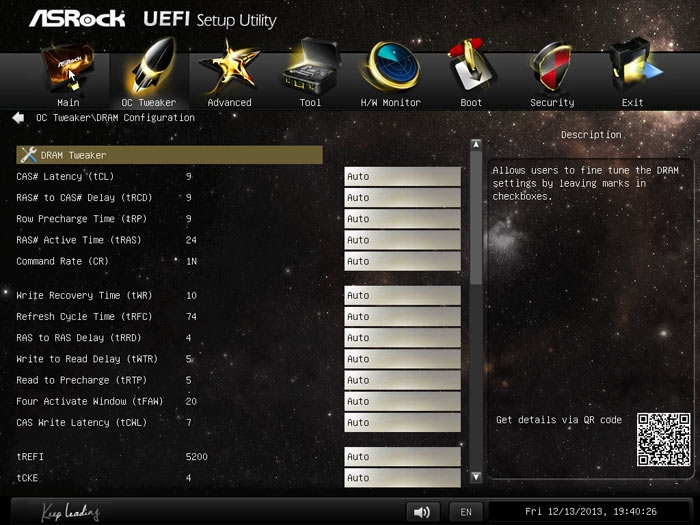Open the Tool toolbox icon

click(311, 66)
